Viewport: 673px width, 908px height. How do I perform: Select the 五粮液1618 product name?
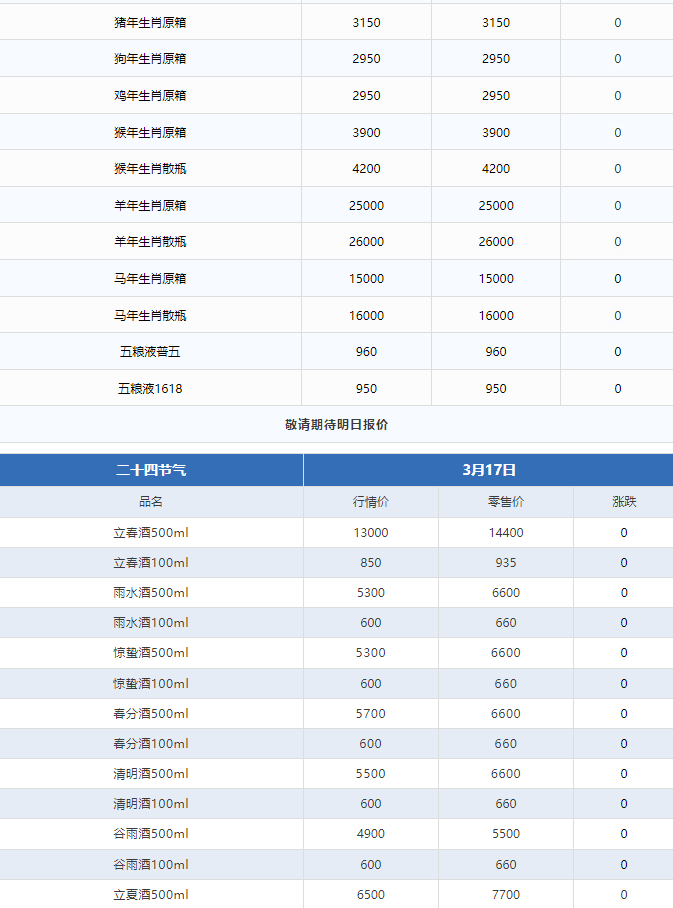(150, 389)
